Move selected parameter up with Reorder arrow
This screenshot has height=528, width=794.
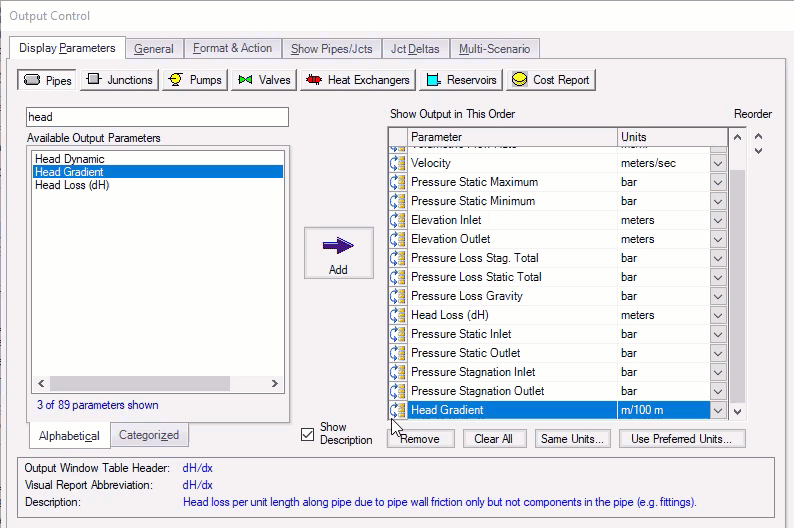758,136
